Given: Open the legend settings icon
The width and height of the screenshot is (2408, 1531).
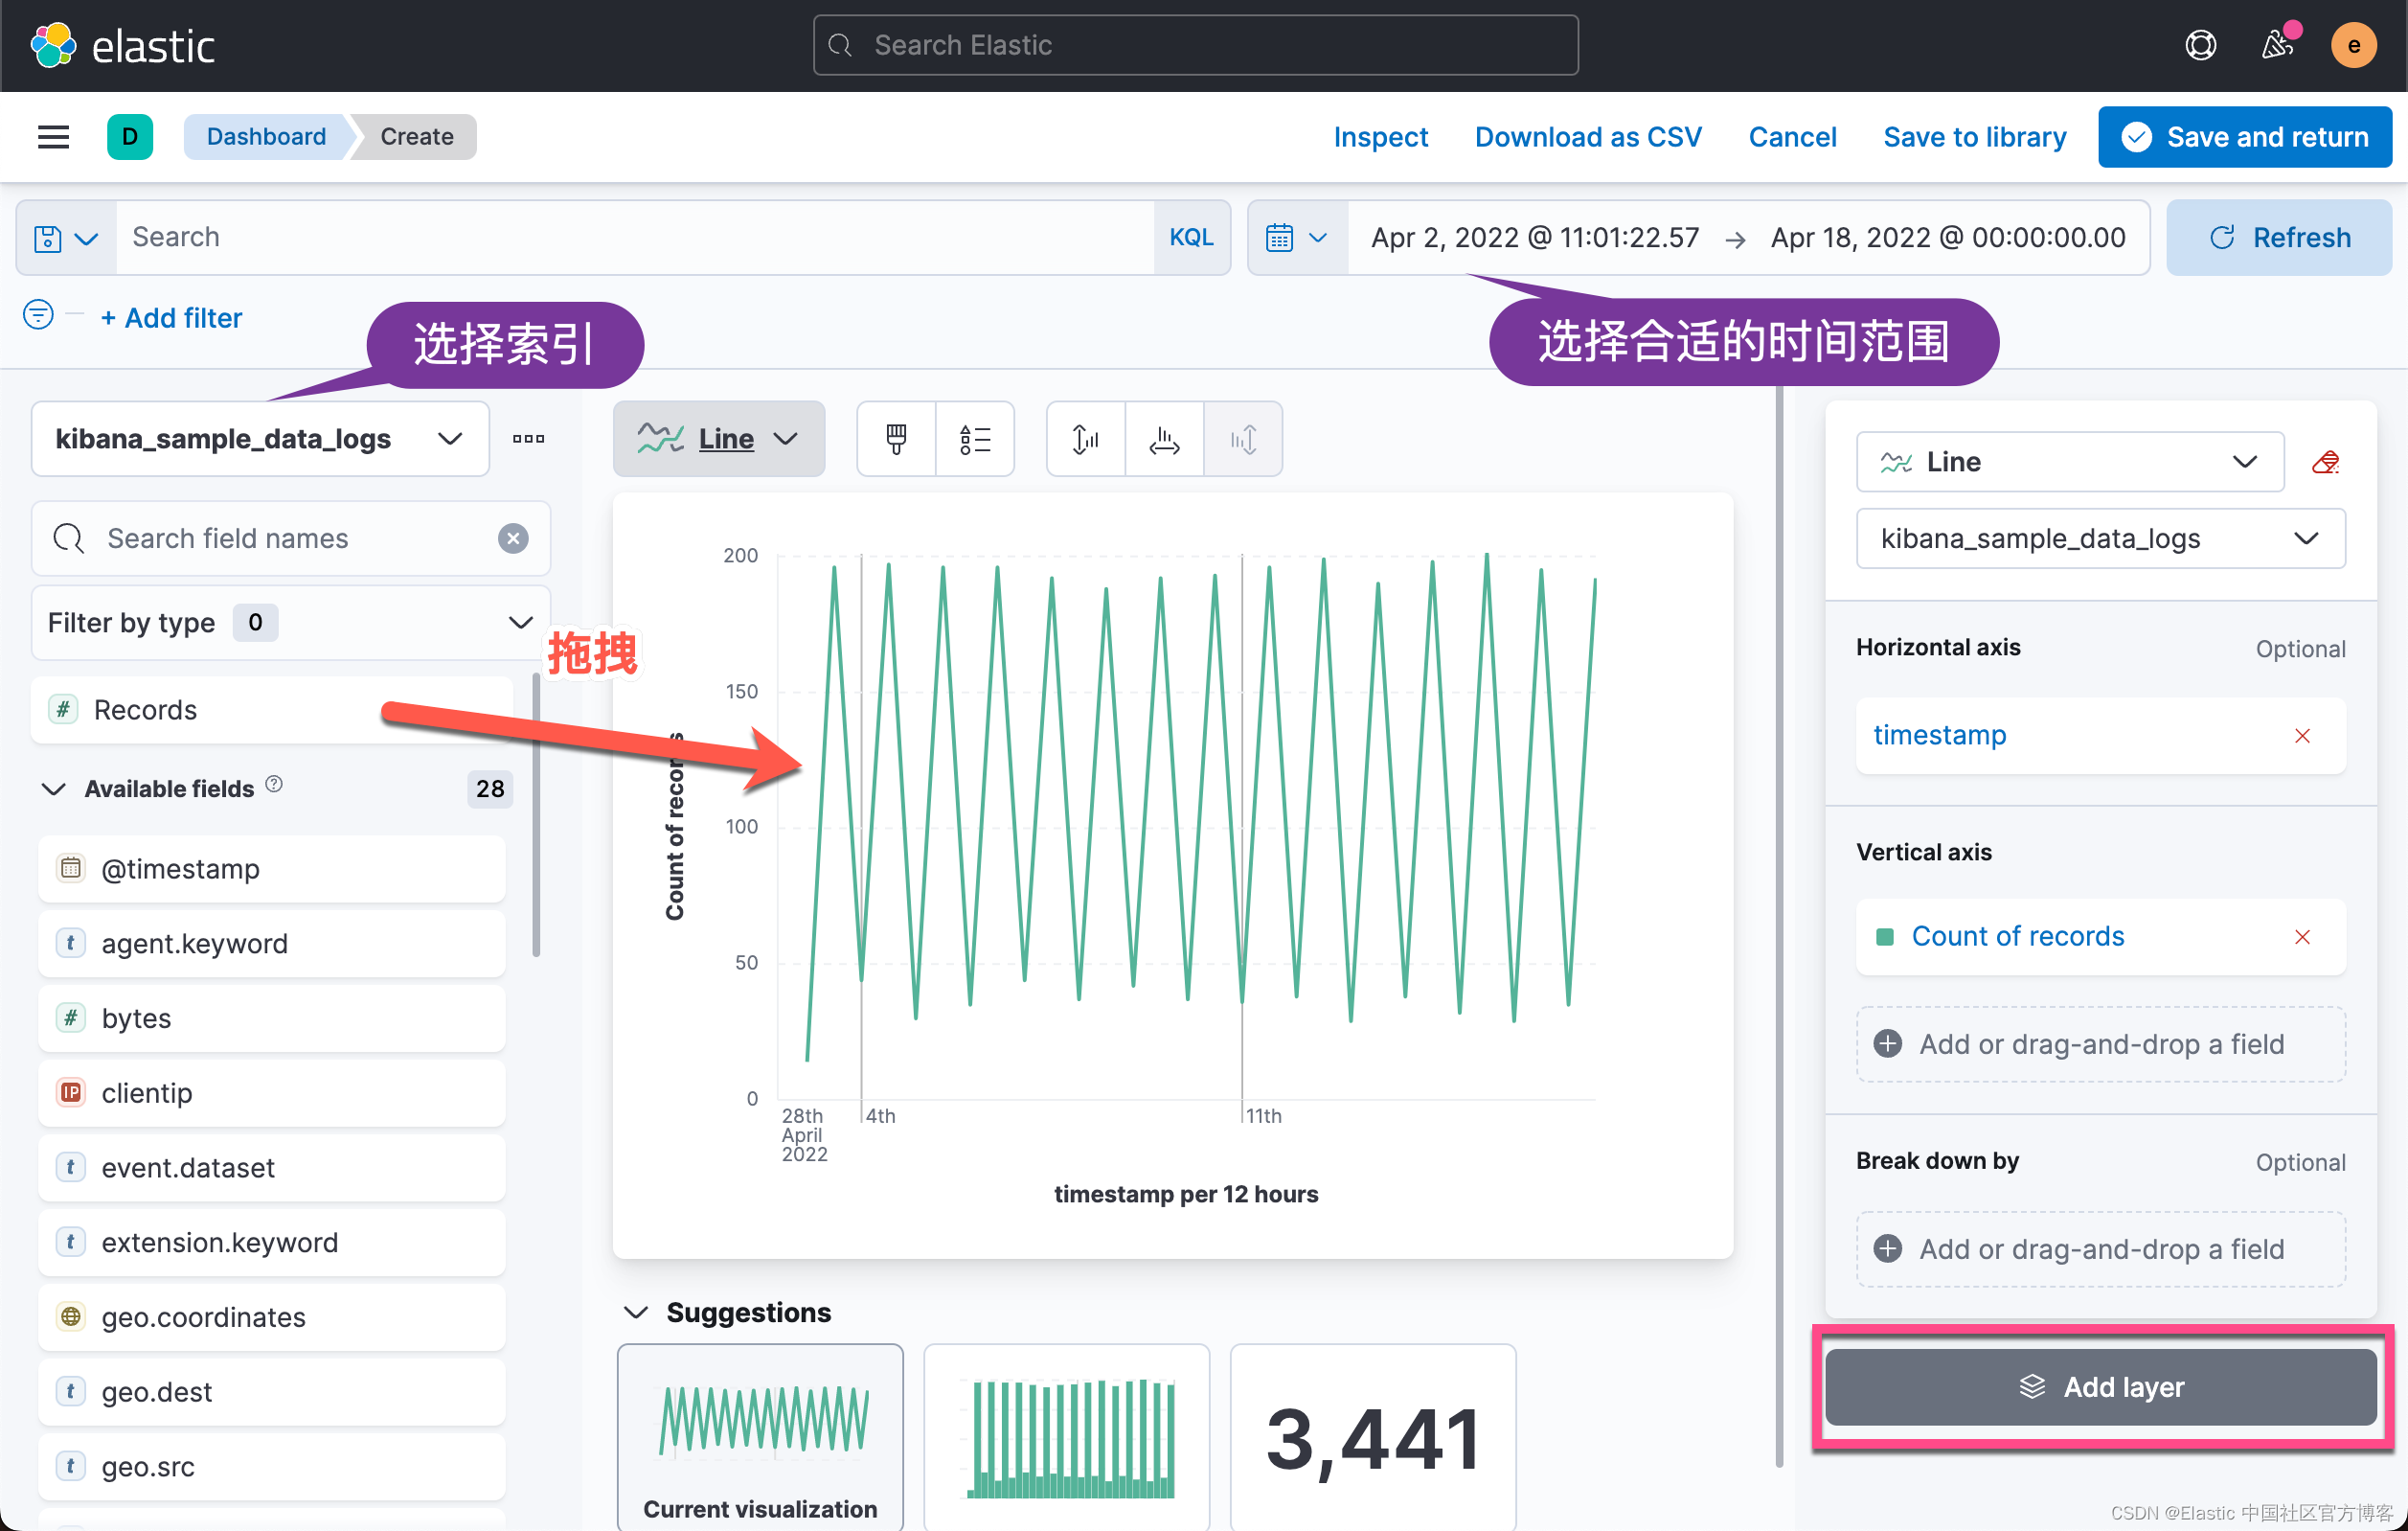Looking at the screenshot, I should pos(974,439).
